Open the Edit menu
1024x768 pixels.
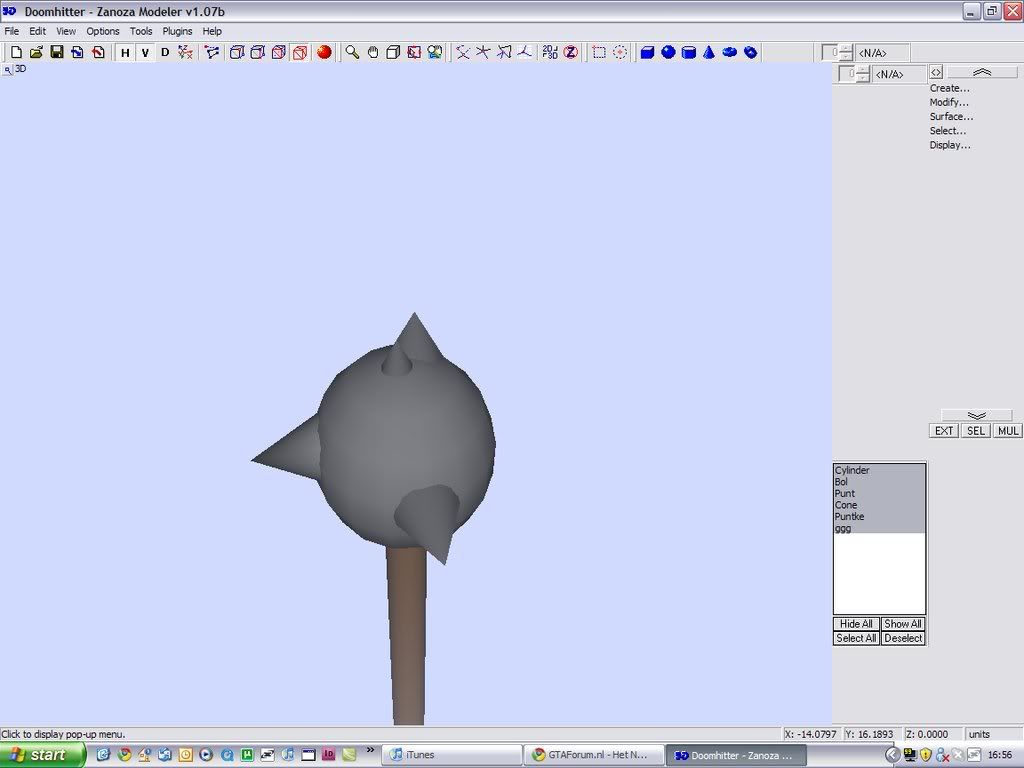coord(38,31)
